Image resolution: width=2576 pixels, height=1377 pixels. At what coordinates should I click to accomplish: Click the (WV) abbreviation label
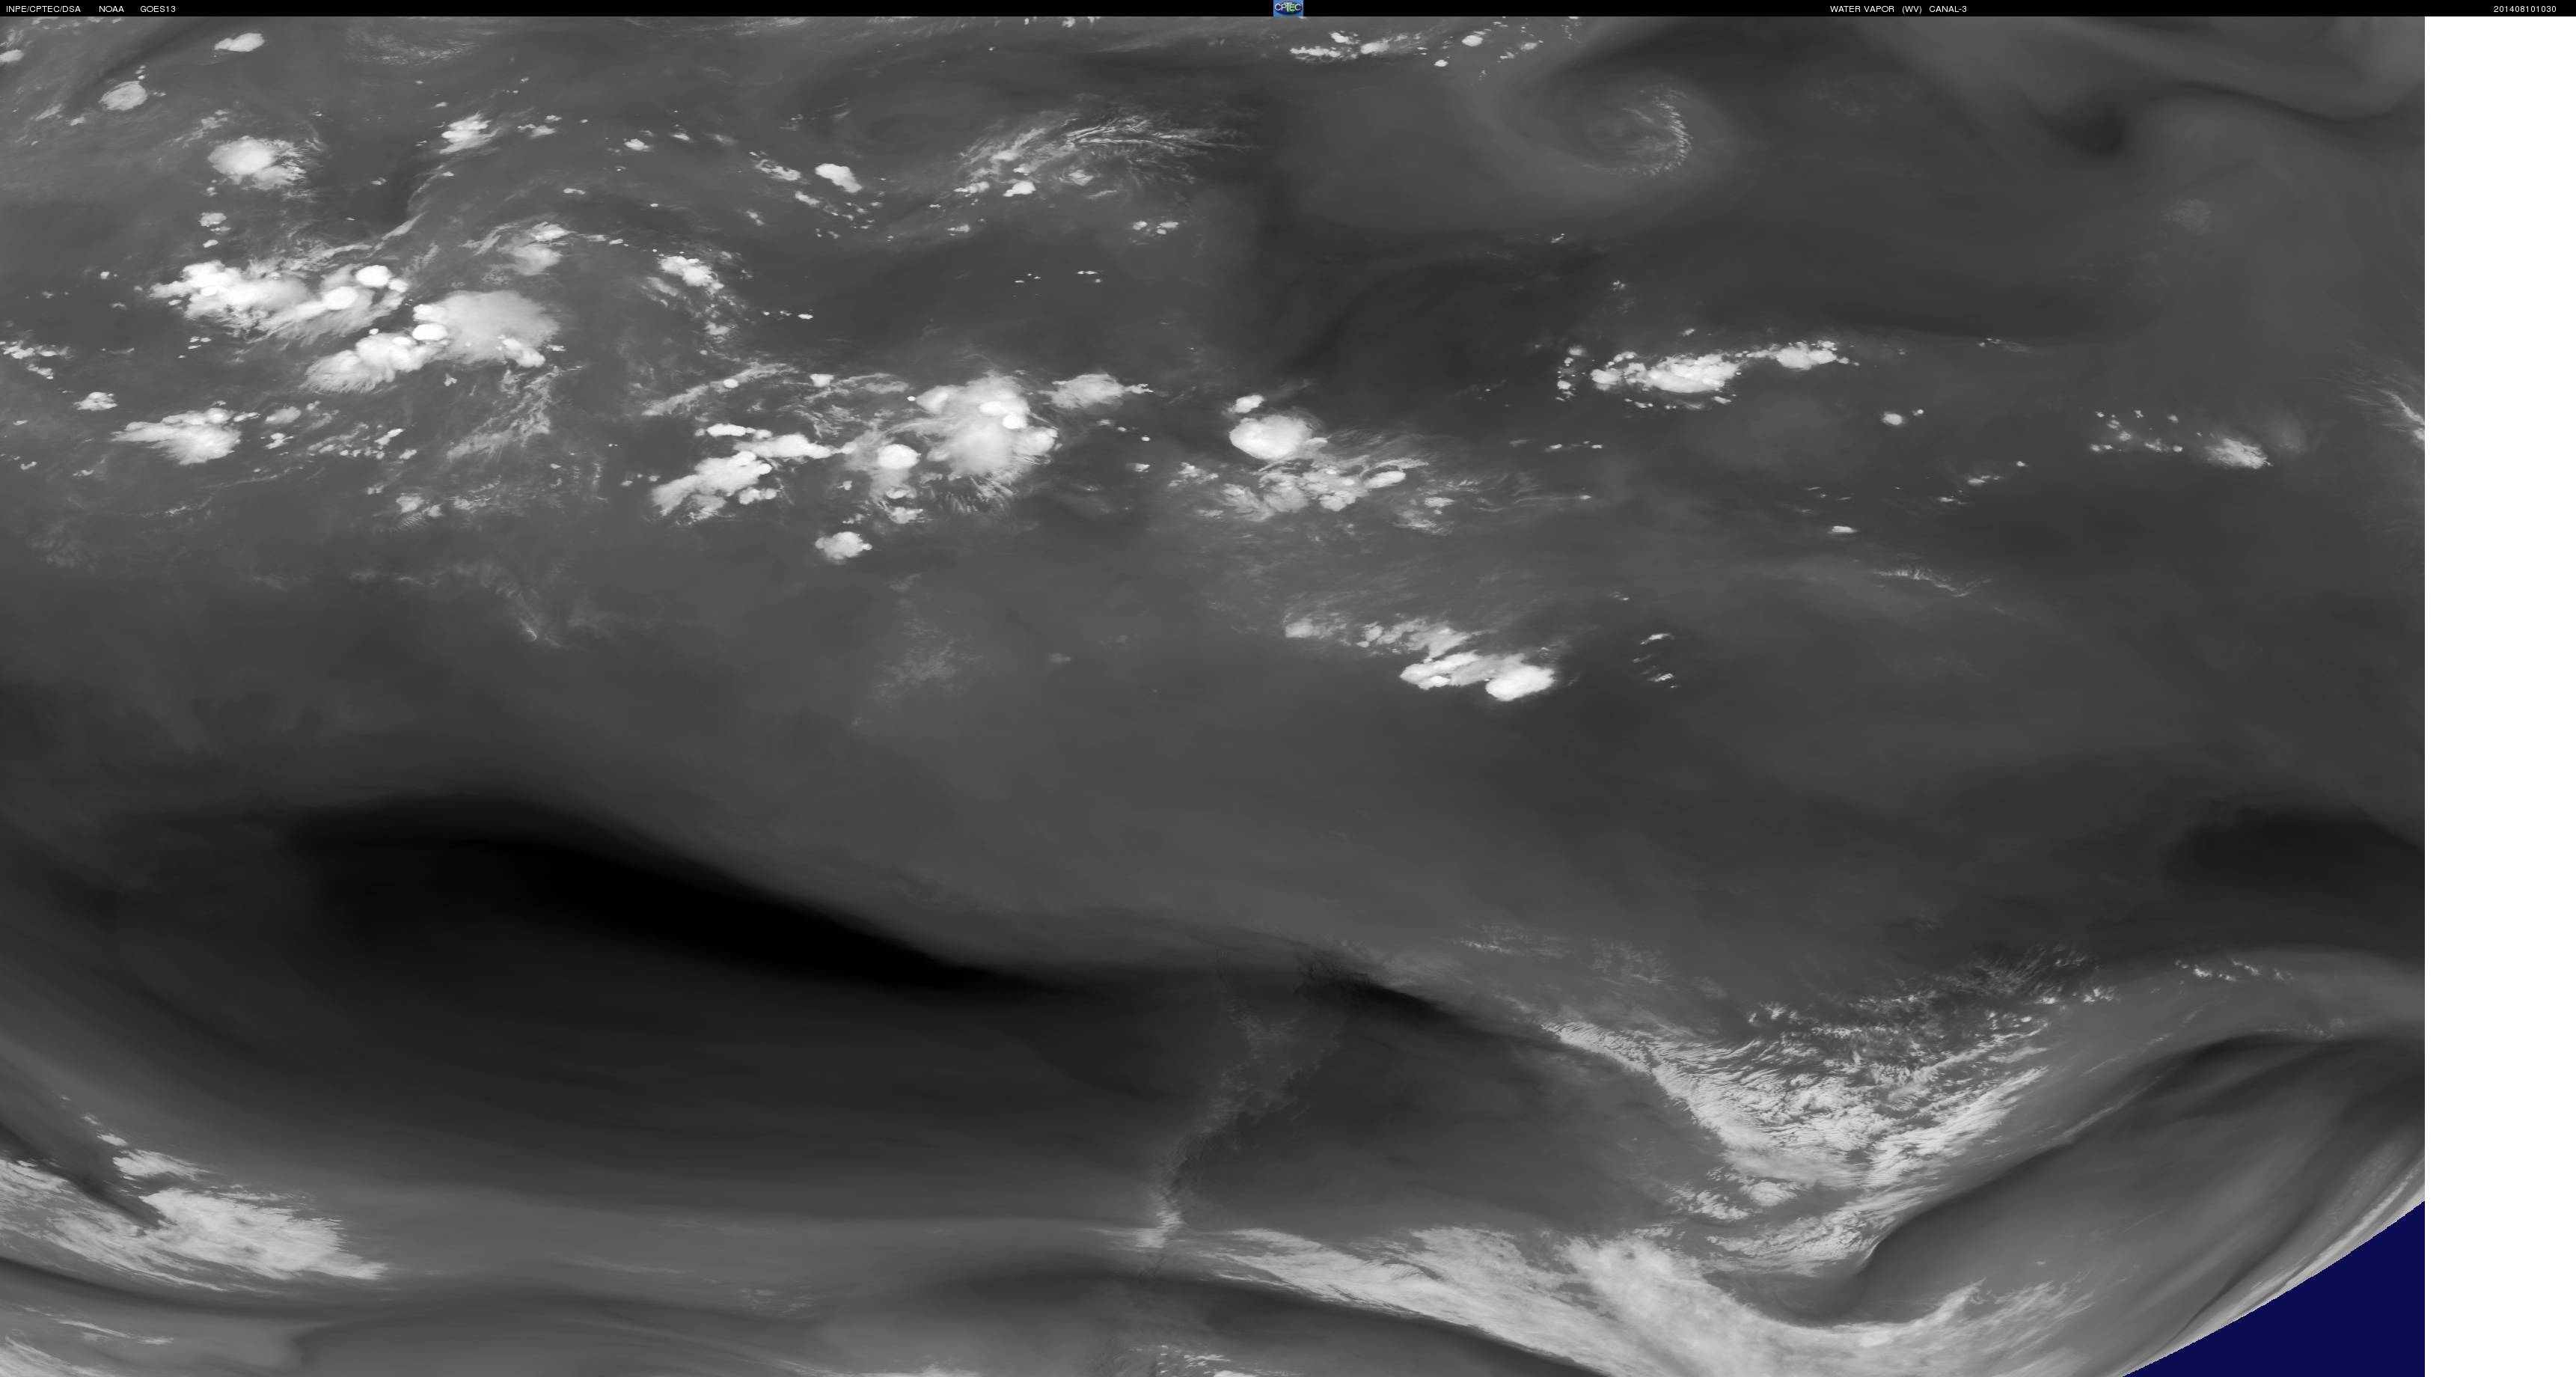pos(1911,9)
